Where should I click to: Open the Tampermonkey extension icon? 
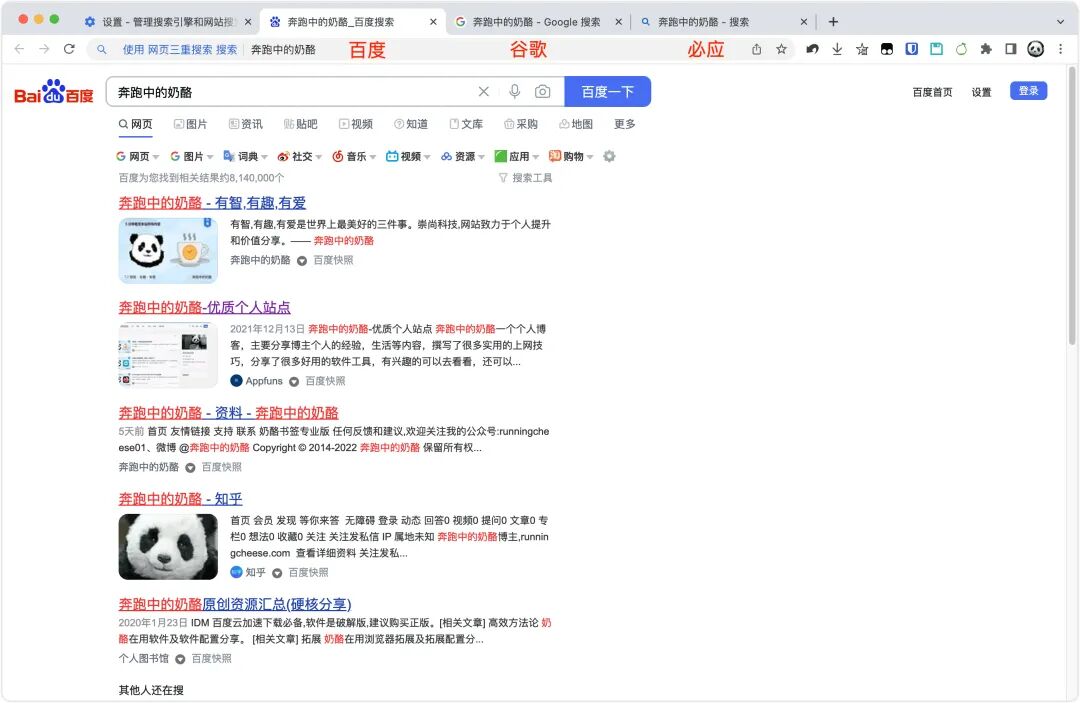click(887, 49)
